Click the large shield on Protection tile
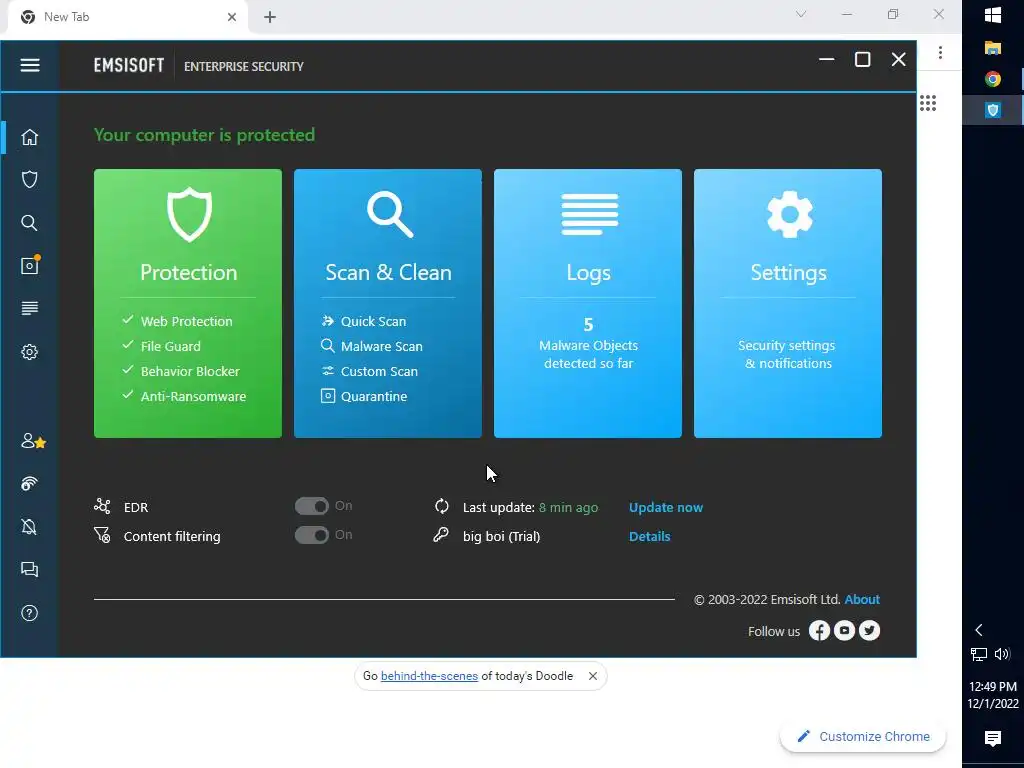The image size is (1024, 768). [x=189, y=214]
